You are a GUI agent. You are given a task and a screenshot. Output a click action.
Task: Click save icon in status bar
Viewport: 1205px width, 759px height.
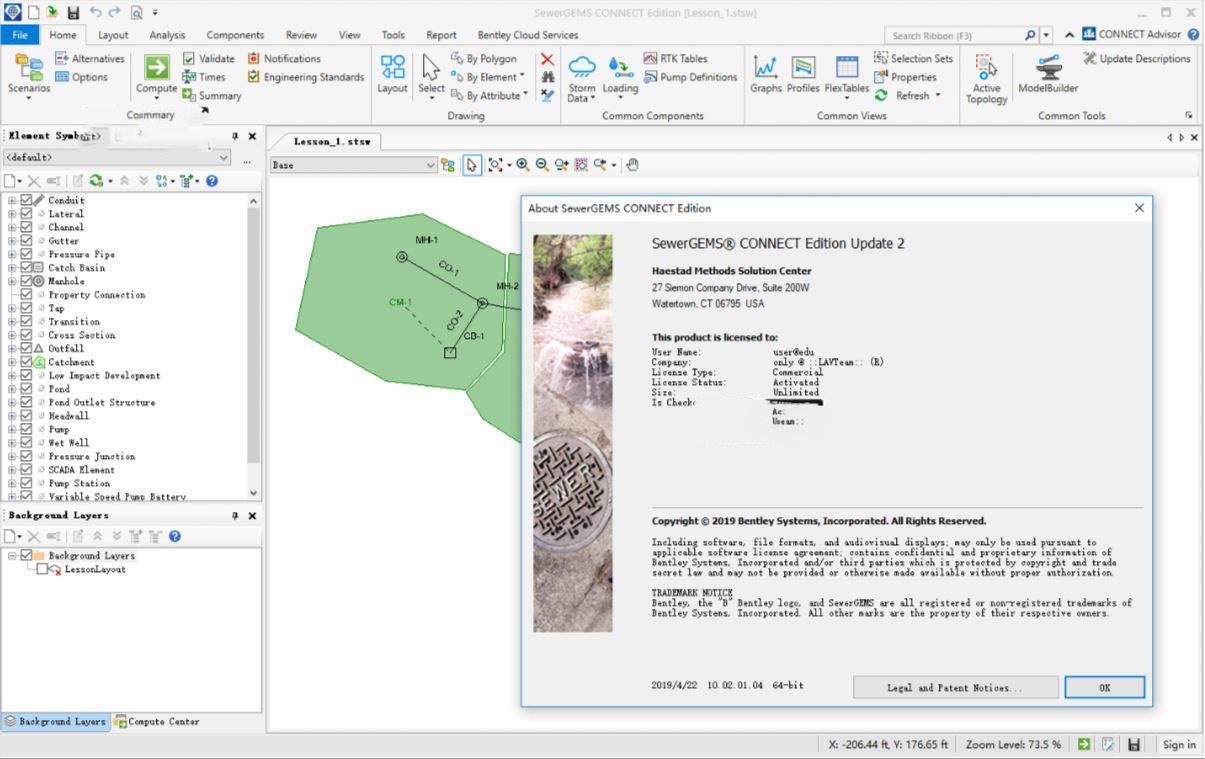point(1133,744)
